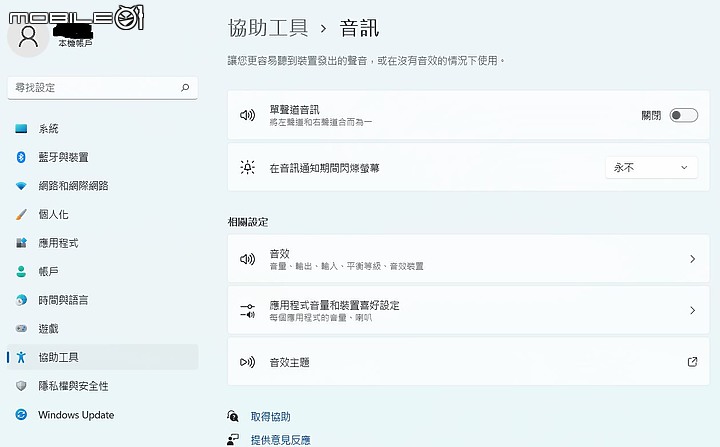Click the shield icon for 隱私權與安全性
Viewport: 720px width, 447px height.
pyautogui.click(x=21, y=386)
